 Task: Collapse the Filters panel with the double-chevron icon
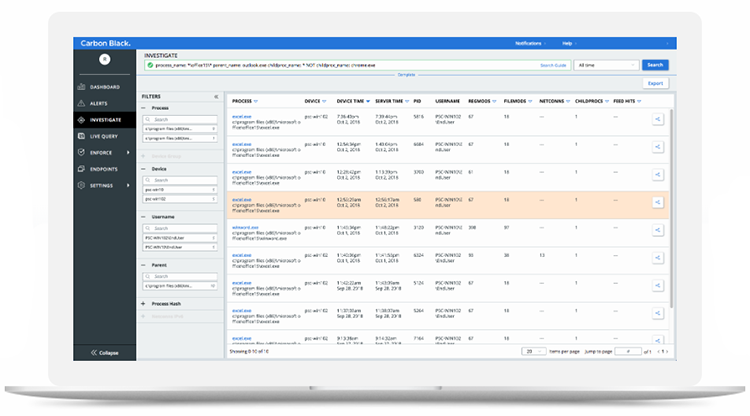click(216, 97)
